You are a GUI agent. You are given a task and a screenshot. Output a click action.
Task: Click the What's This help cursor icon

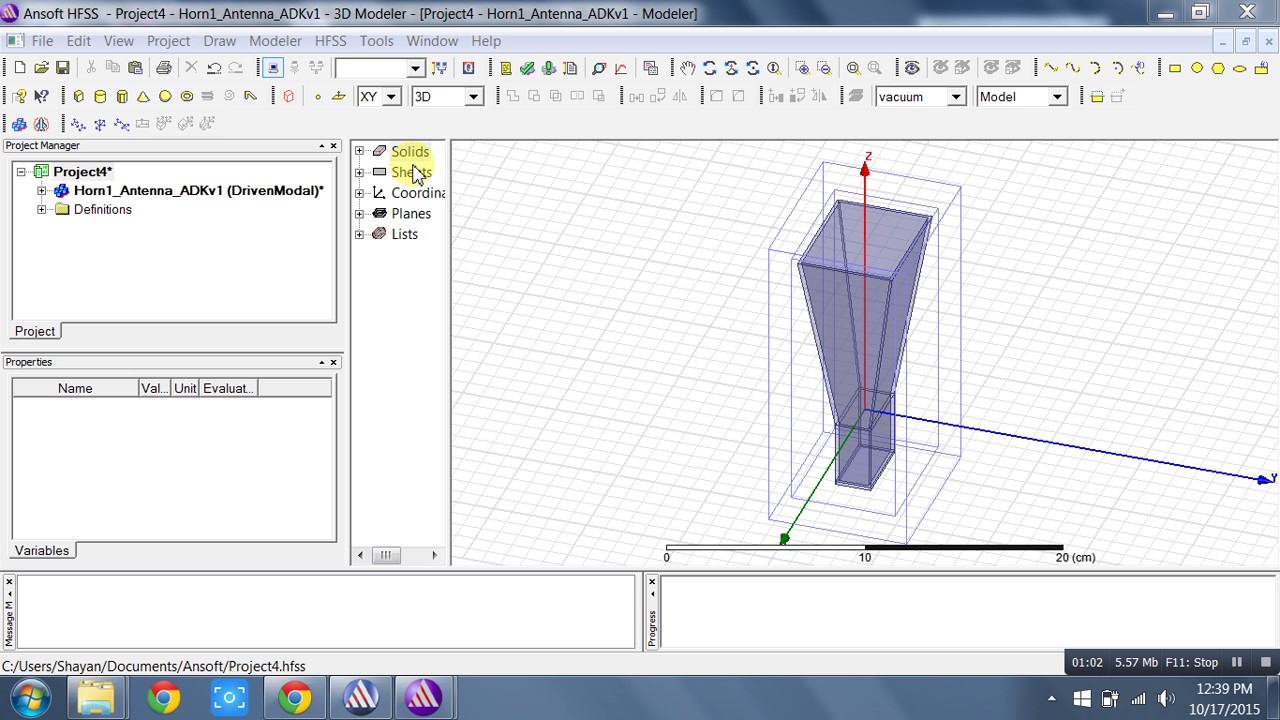(41, 96)
